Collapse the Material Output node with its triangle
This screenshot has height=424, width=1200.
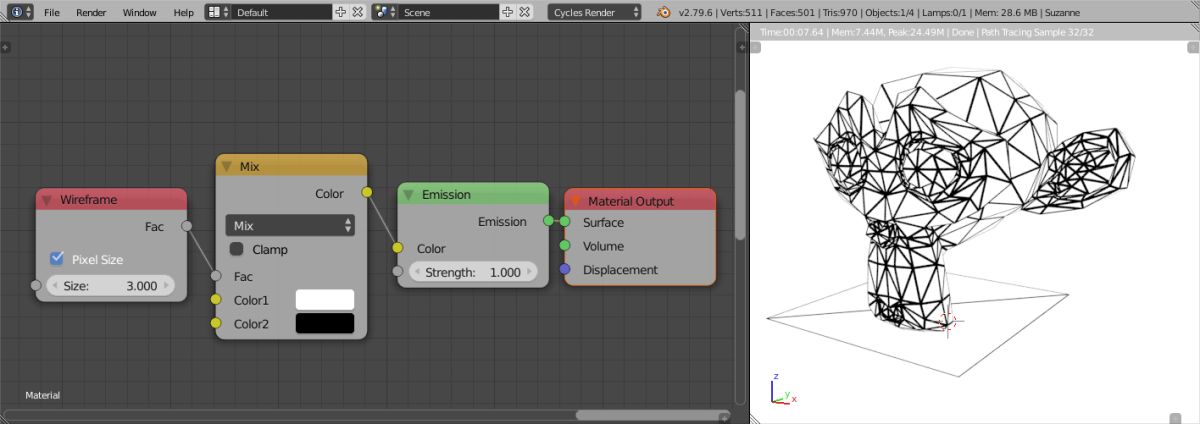(x=575, y=201)
